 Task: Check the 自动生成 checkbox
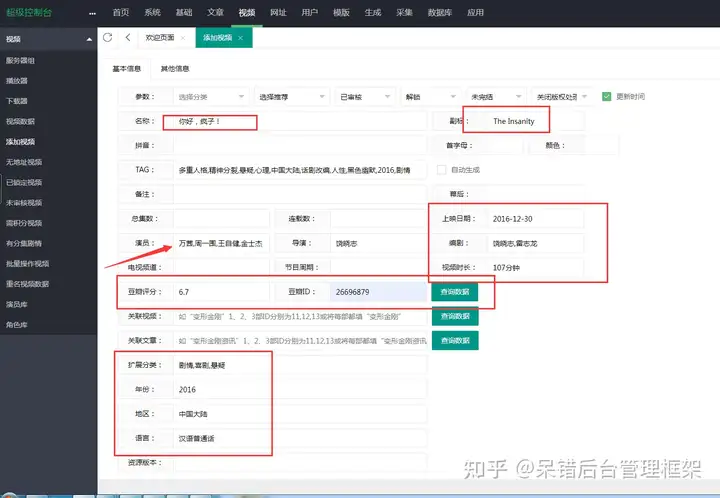click(441, 170)
